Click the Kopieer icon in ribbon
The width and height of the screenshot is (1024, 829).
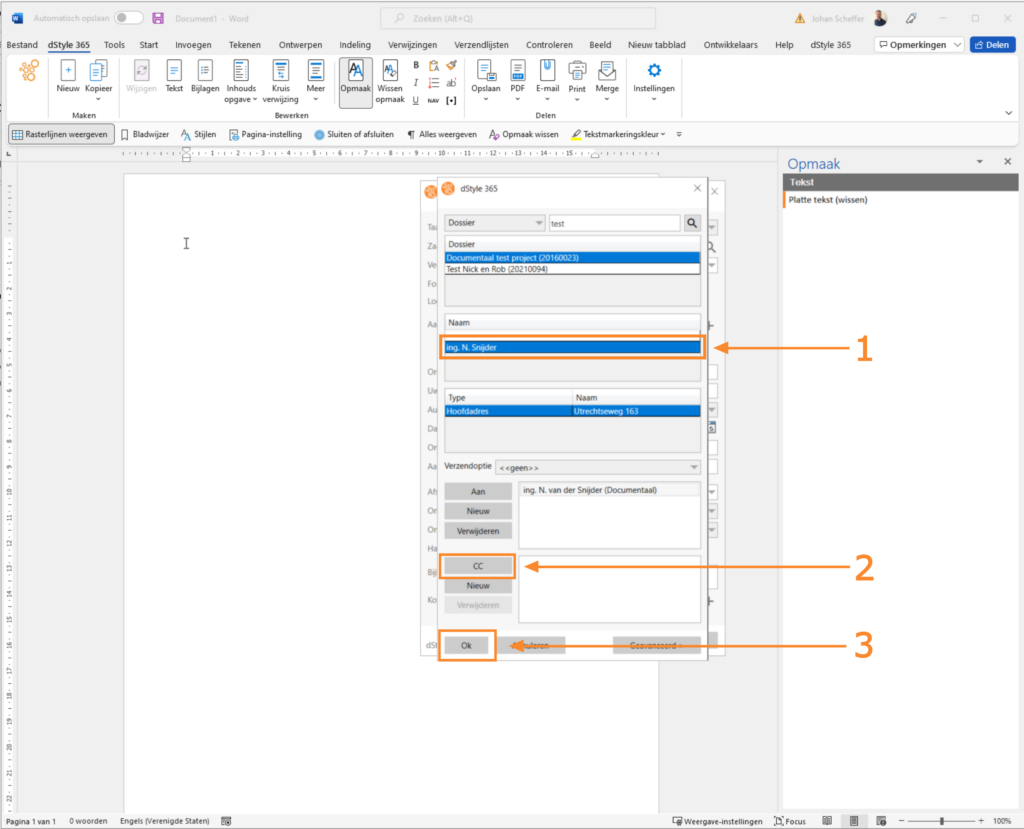(98, 80)
